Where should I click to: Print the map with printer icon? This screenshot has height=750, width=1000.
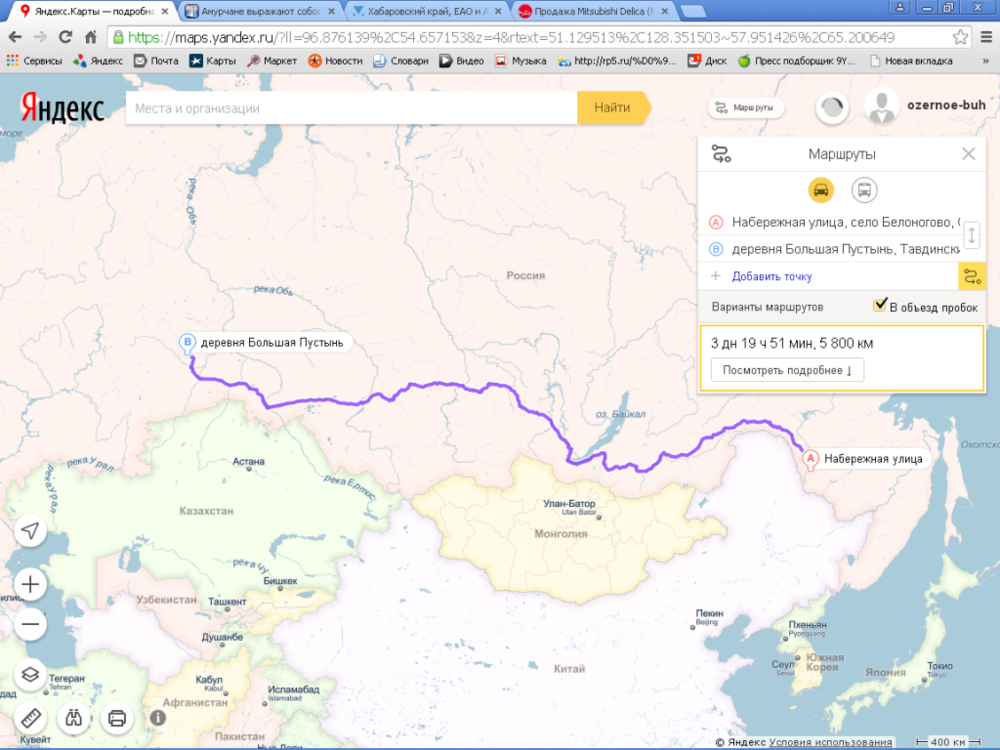coord(117,718)
